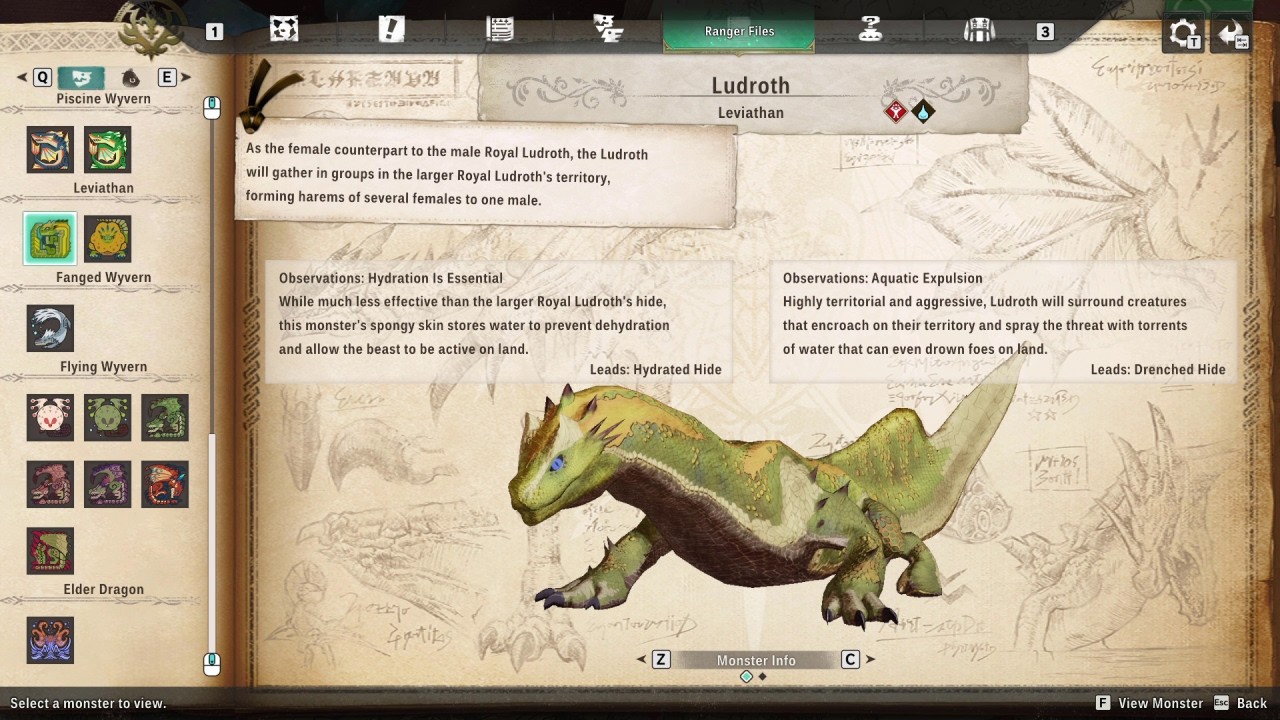Click the Flying Wyvern category header
Viewport: 1280px width, 720px height.
click(103, 366)
